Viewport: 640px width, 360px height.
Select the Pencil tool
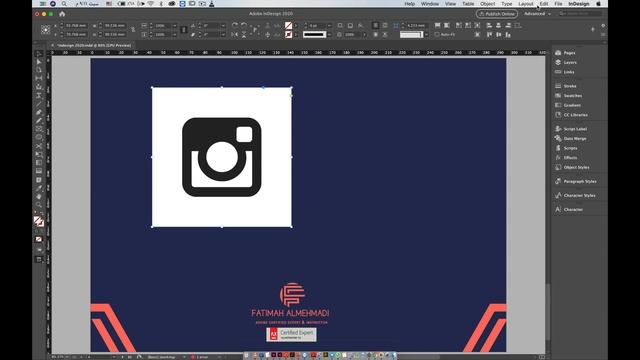click(x=39, y=120)
